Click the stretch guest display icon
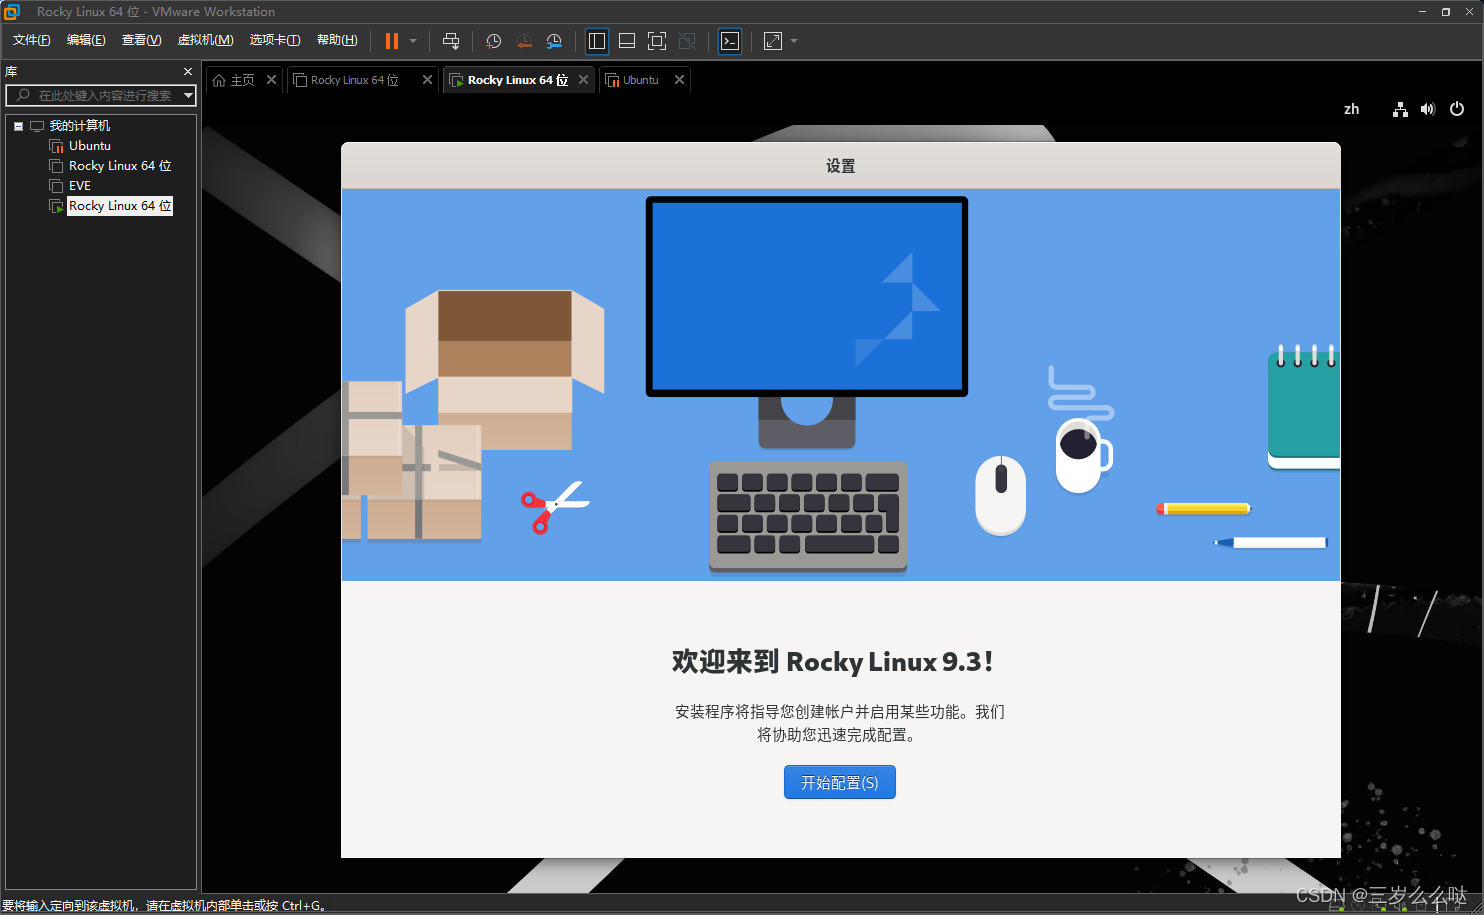 tap(773, 41)
